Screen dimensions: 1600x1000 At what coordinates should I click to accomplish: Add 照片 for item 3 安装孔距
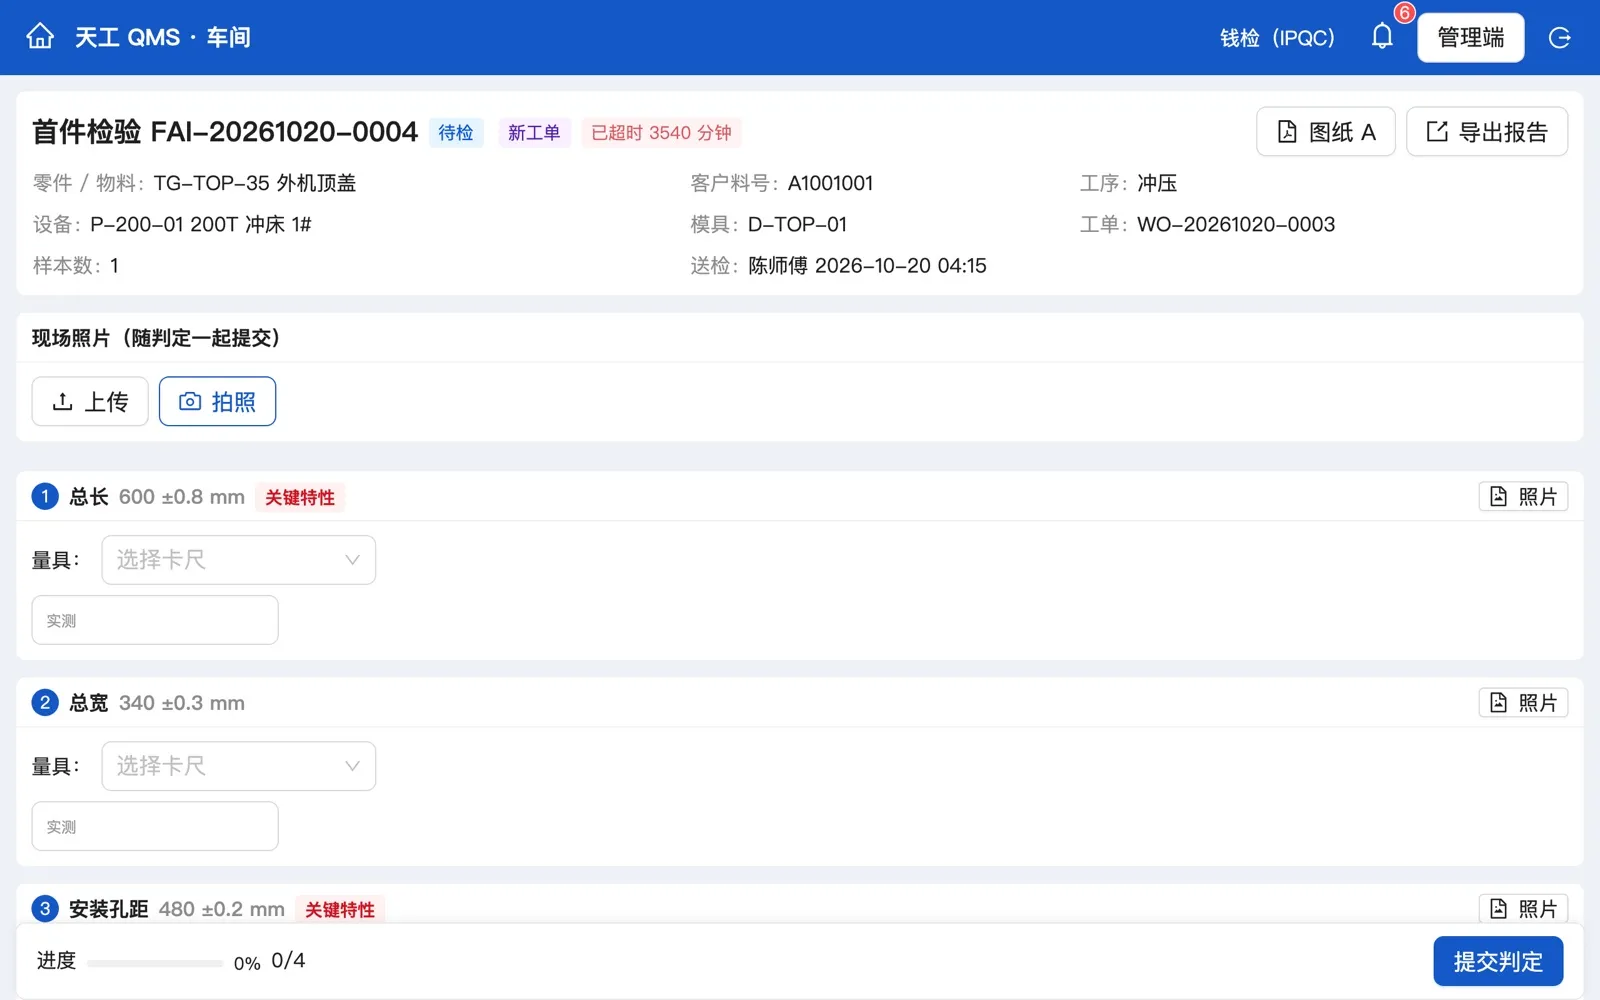point(1523,908)
